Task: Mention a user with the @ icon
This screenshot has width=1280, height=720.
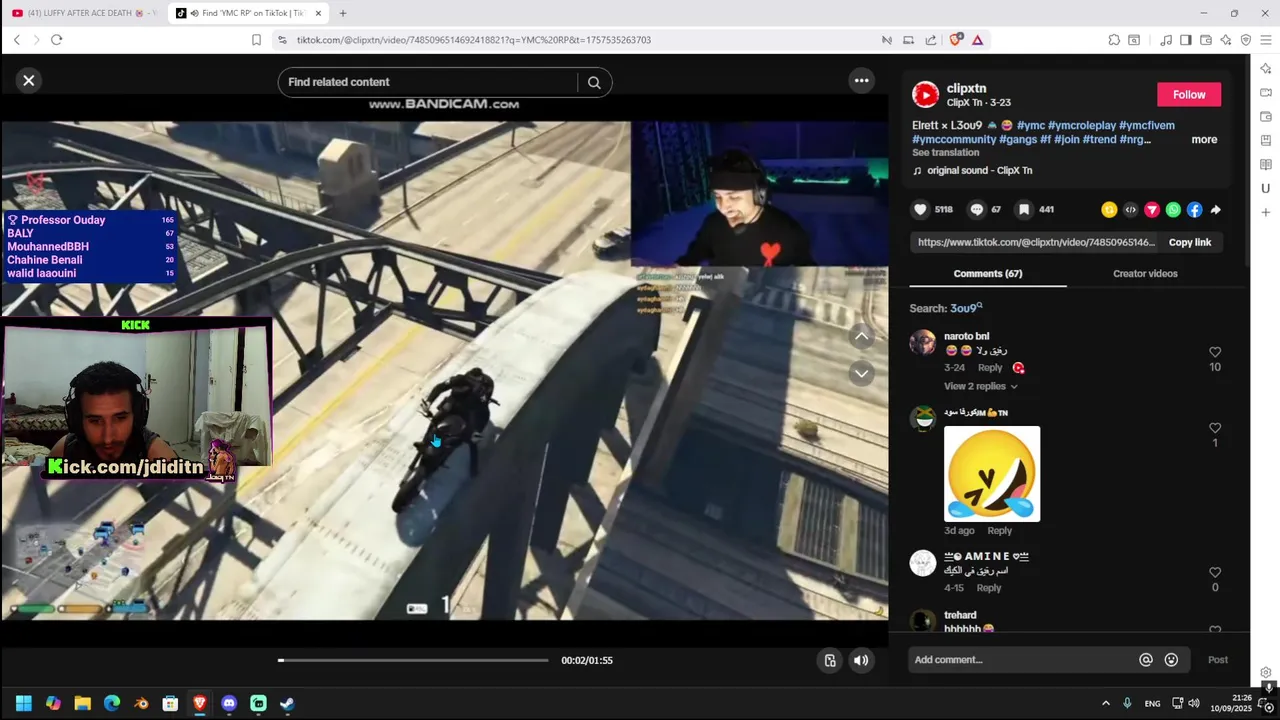Action: pyautogui.click(x=1146, y=660)
